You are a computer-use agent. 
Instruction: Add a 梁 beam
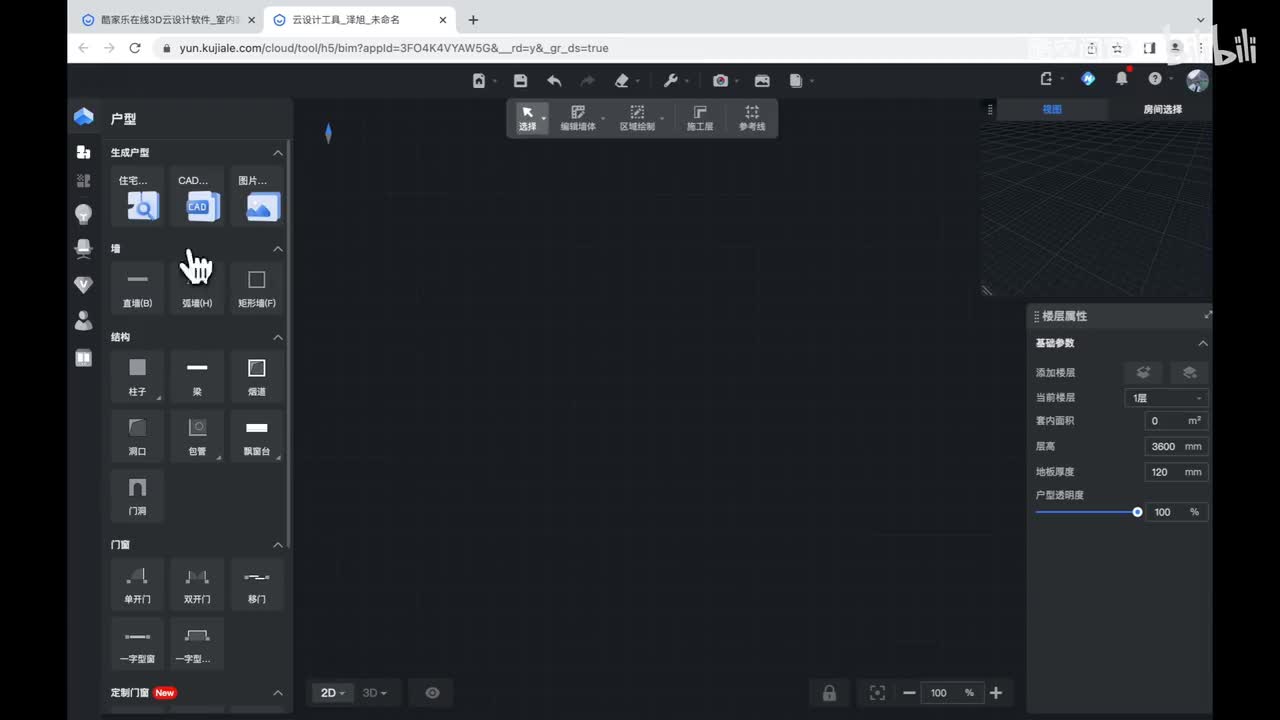pyautogui.click(x=197, y=377)
